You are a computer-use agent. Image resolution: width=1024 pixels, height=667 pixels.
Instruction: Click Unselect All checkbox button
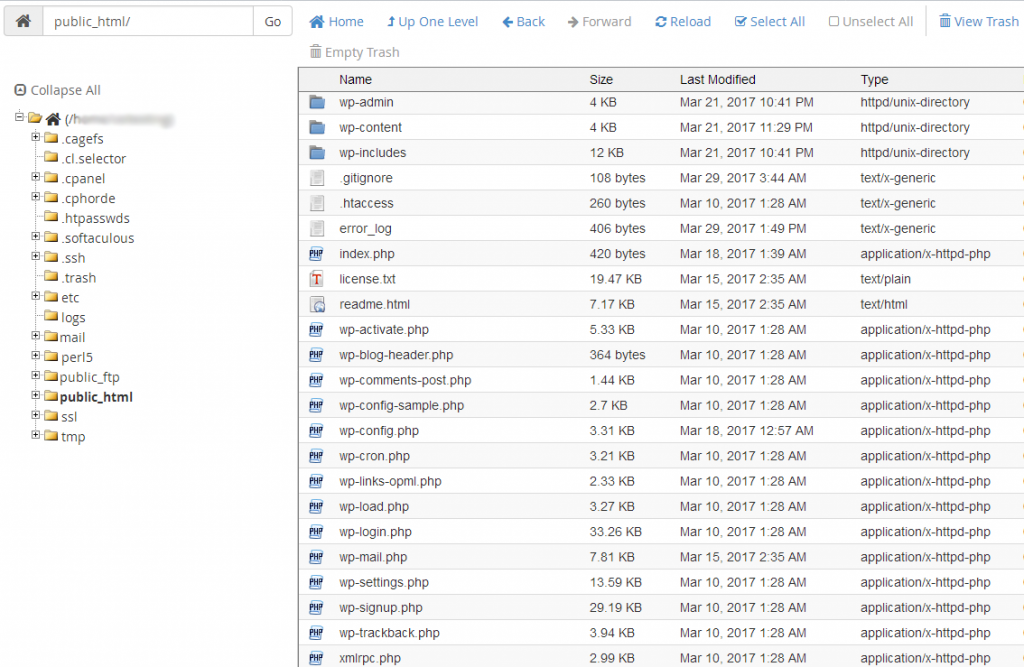pos(871,22)
